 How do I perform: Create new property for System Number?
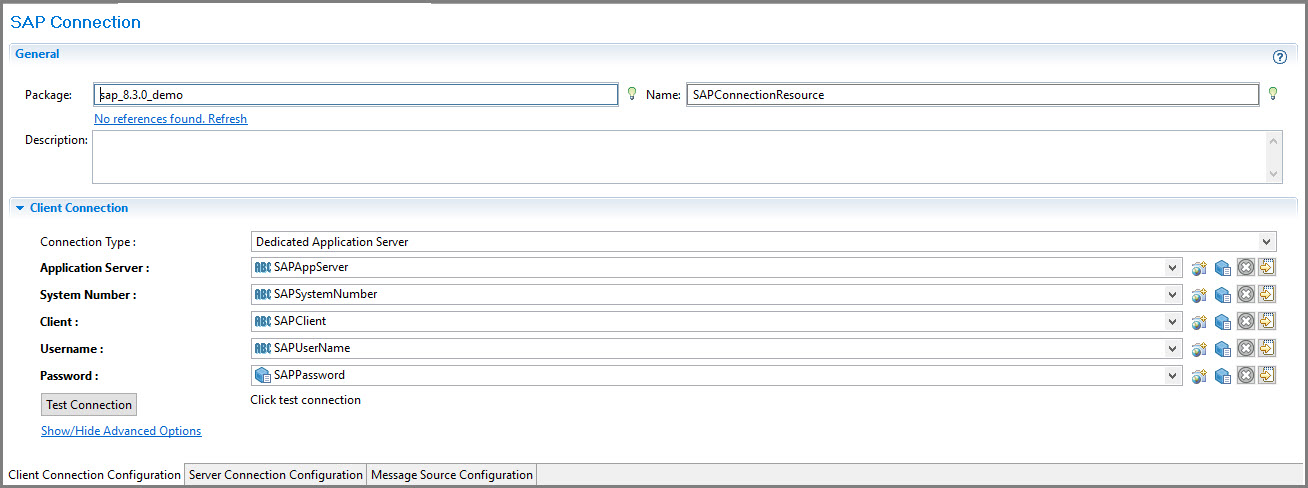click(x=1199, y=295)
